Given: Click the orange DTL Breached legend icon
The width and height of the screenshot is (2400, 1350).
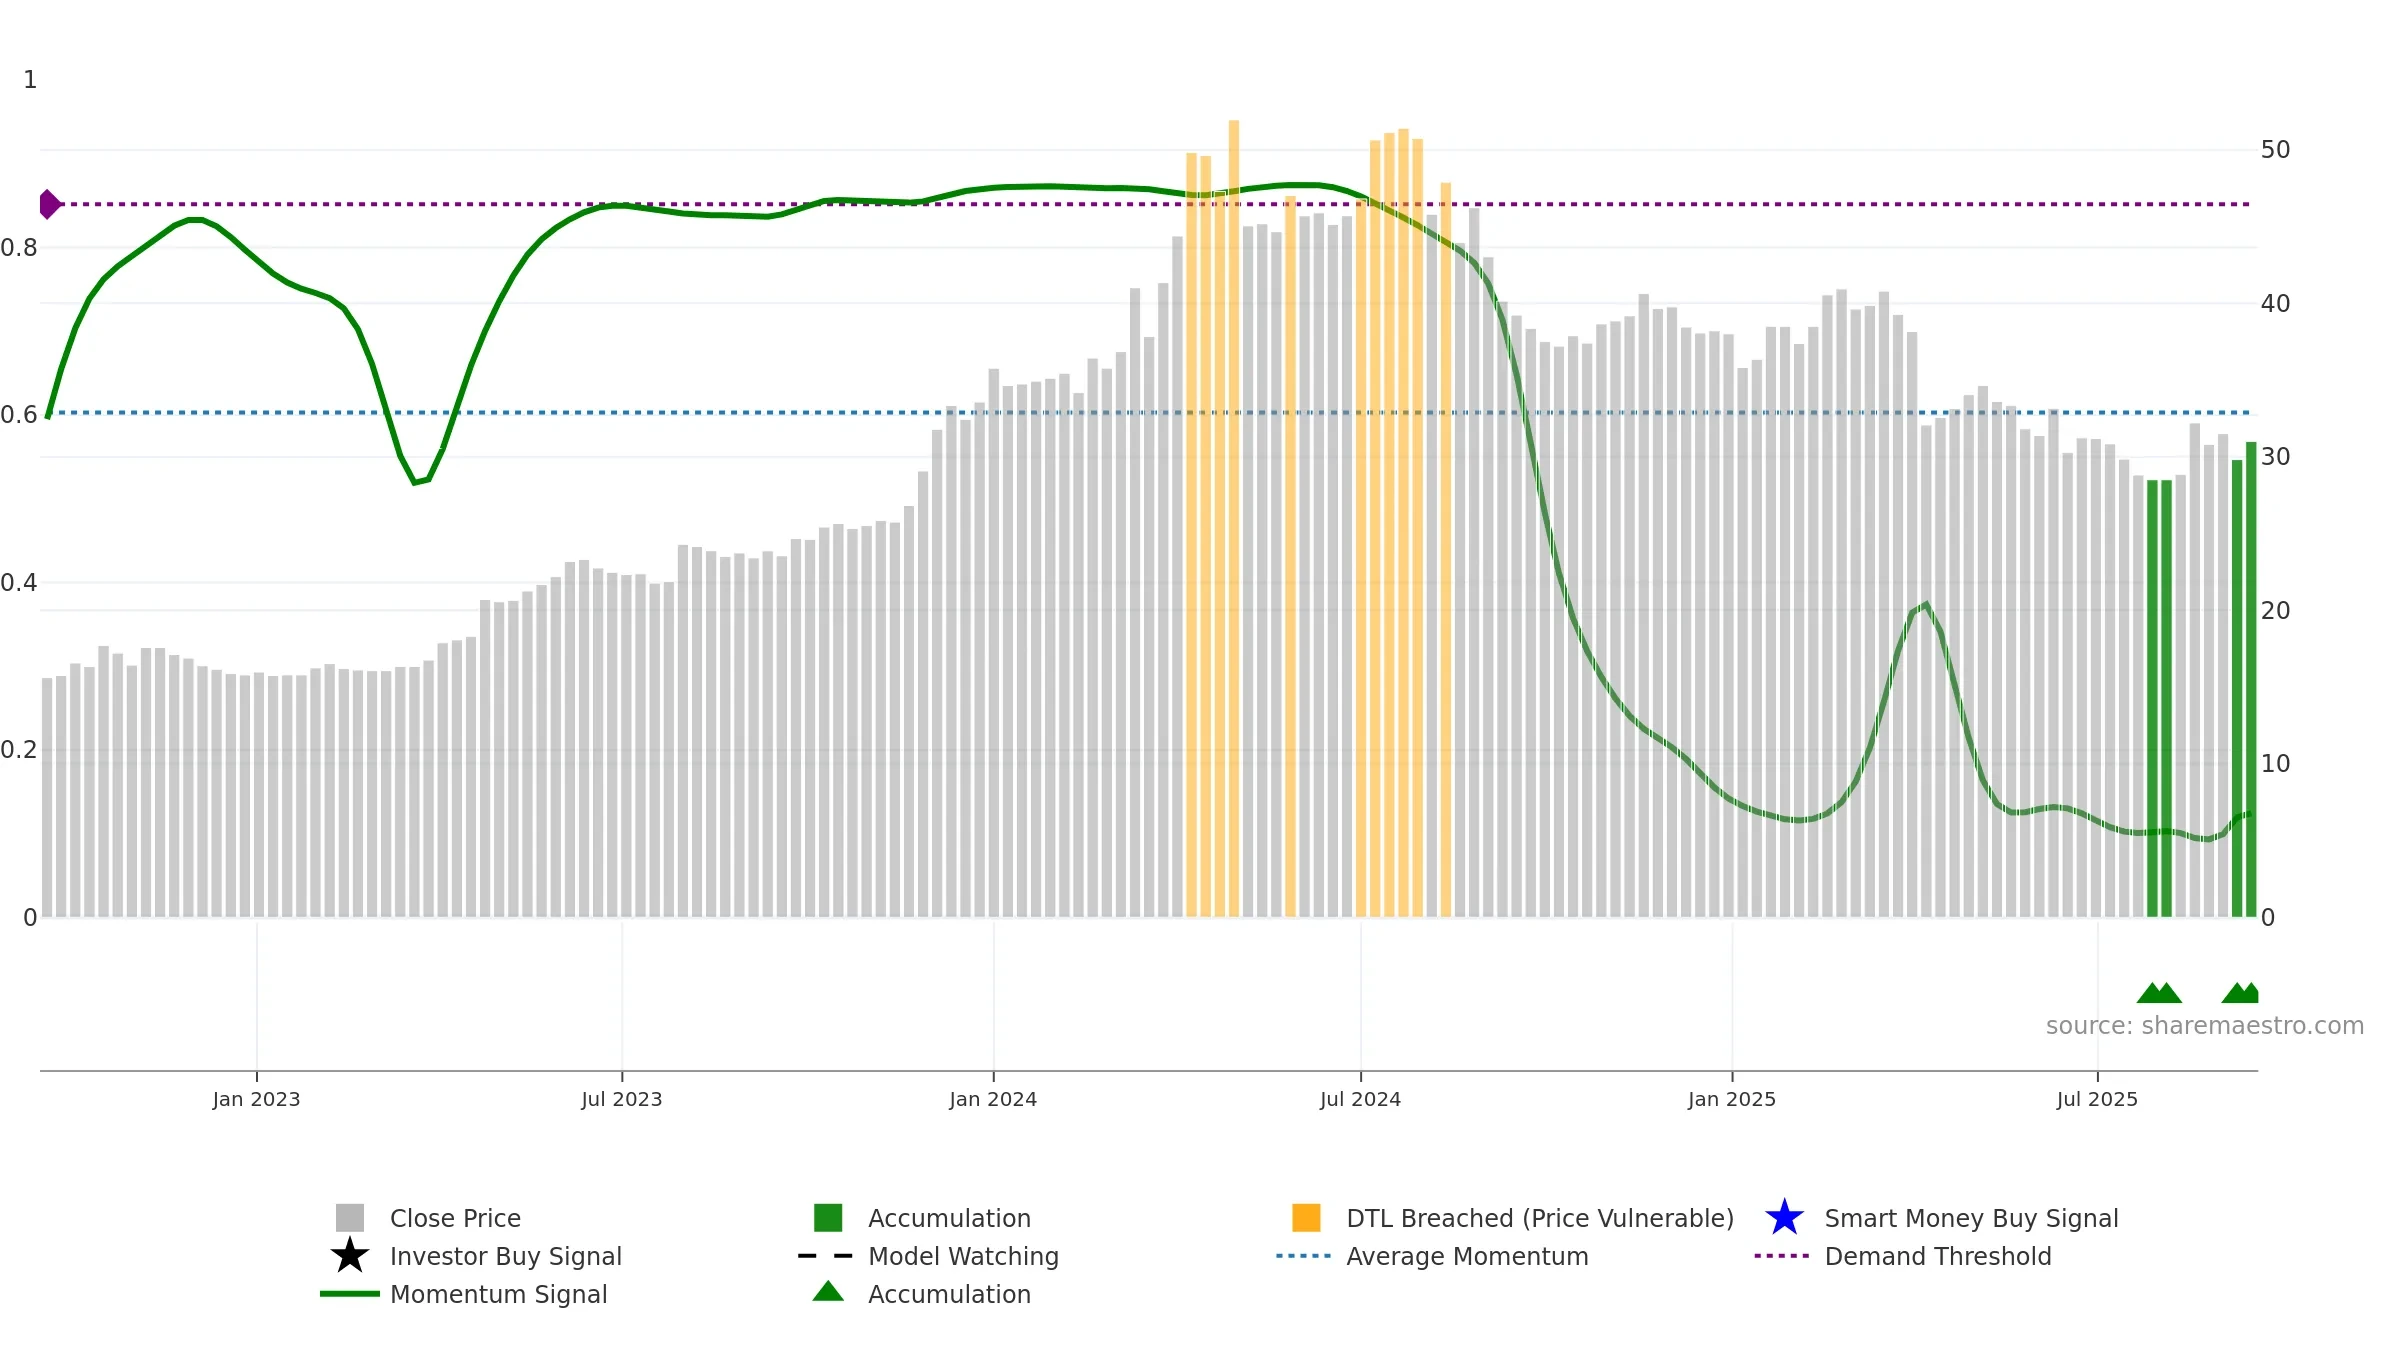Looking at the screenshot, I should [1306, 1218].
